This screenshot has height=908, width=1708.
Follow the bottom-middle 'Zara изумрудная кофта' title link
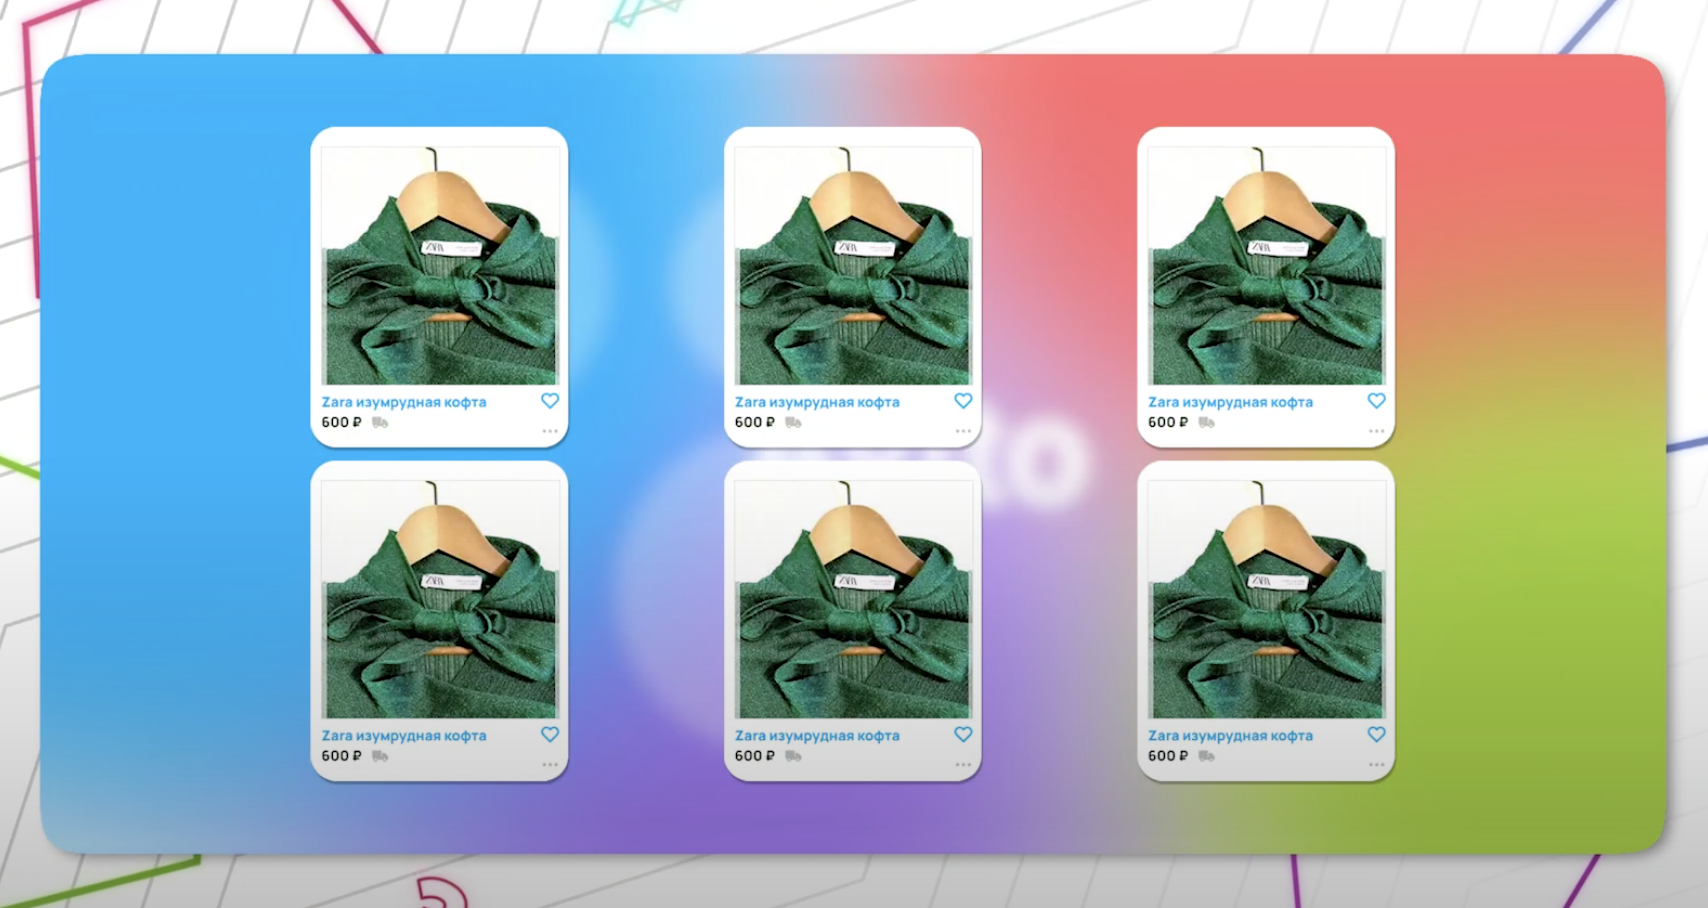(817, 735)
